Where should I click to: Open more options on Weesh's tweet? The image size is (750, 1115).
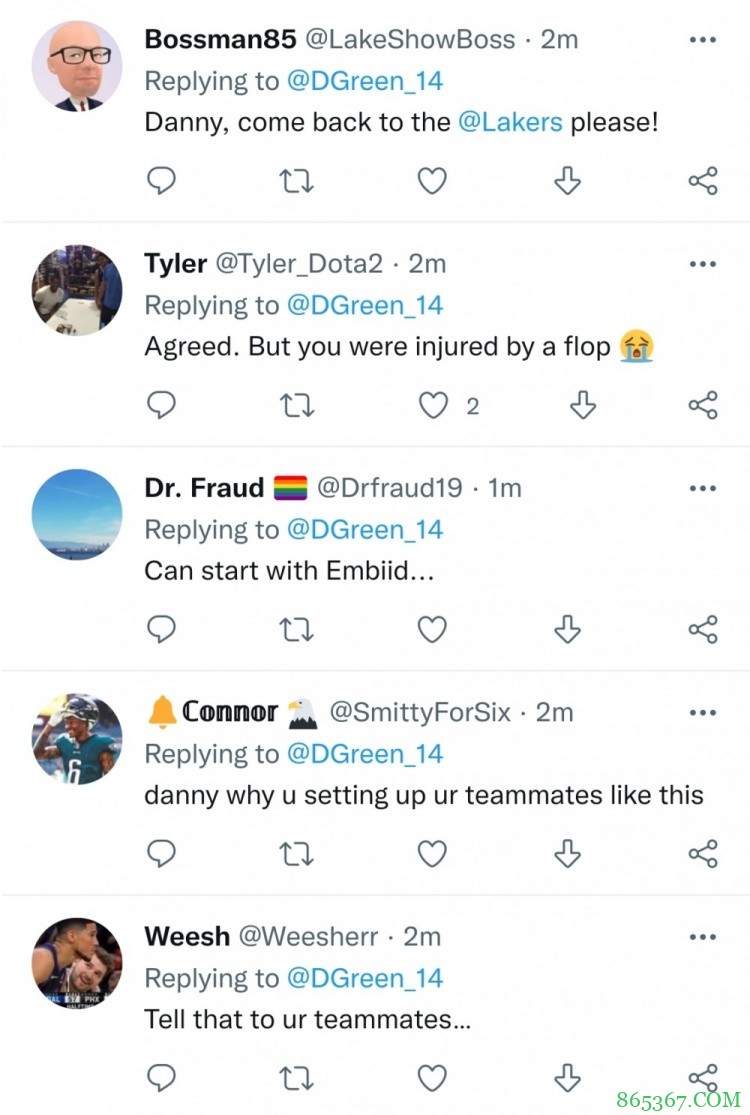pyautogui.click(x=703, y=936)
